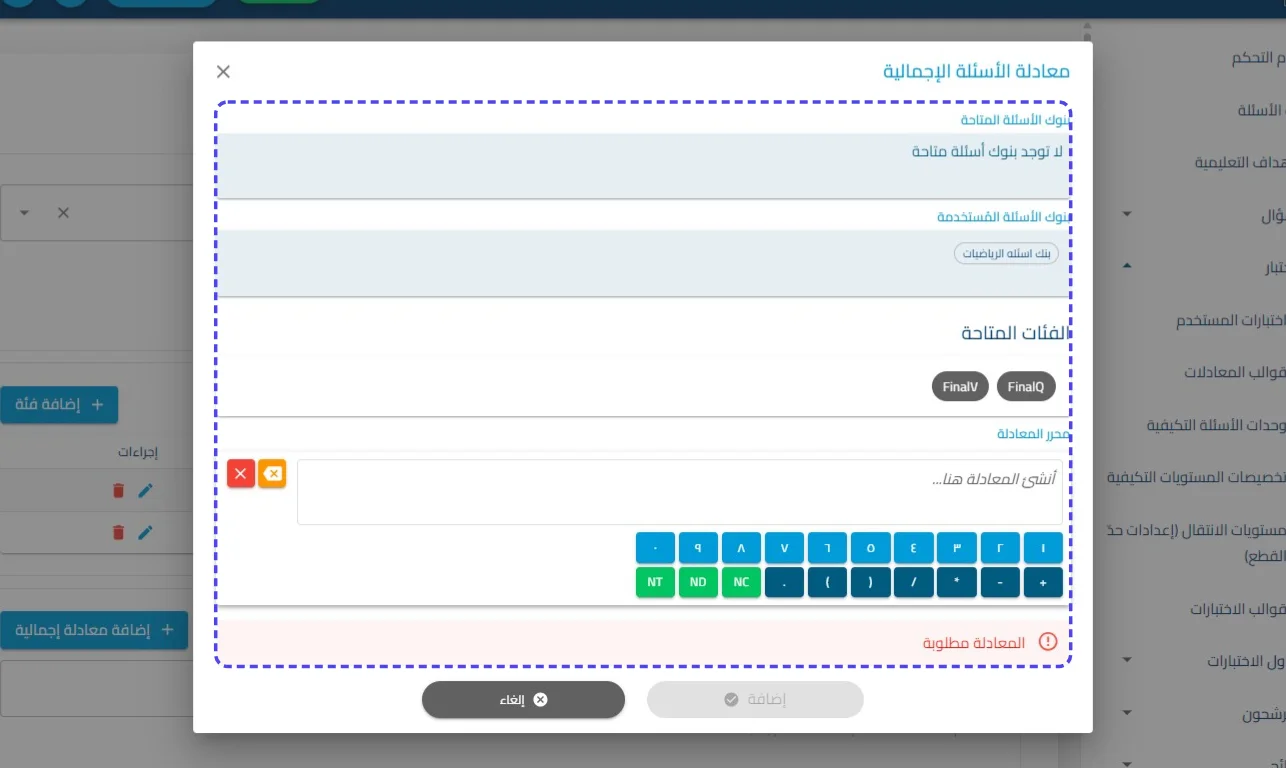This screenshot has height=768, width=1286.
Task: Click the multiply (*) operator key
Action: [x=957, y=582]
